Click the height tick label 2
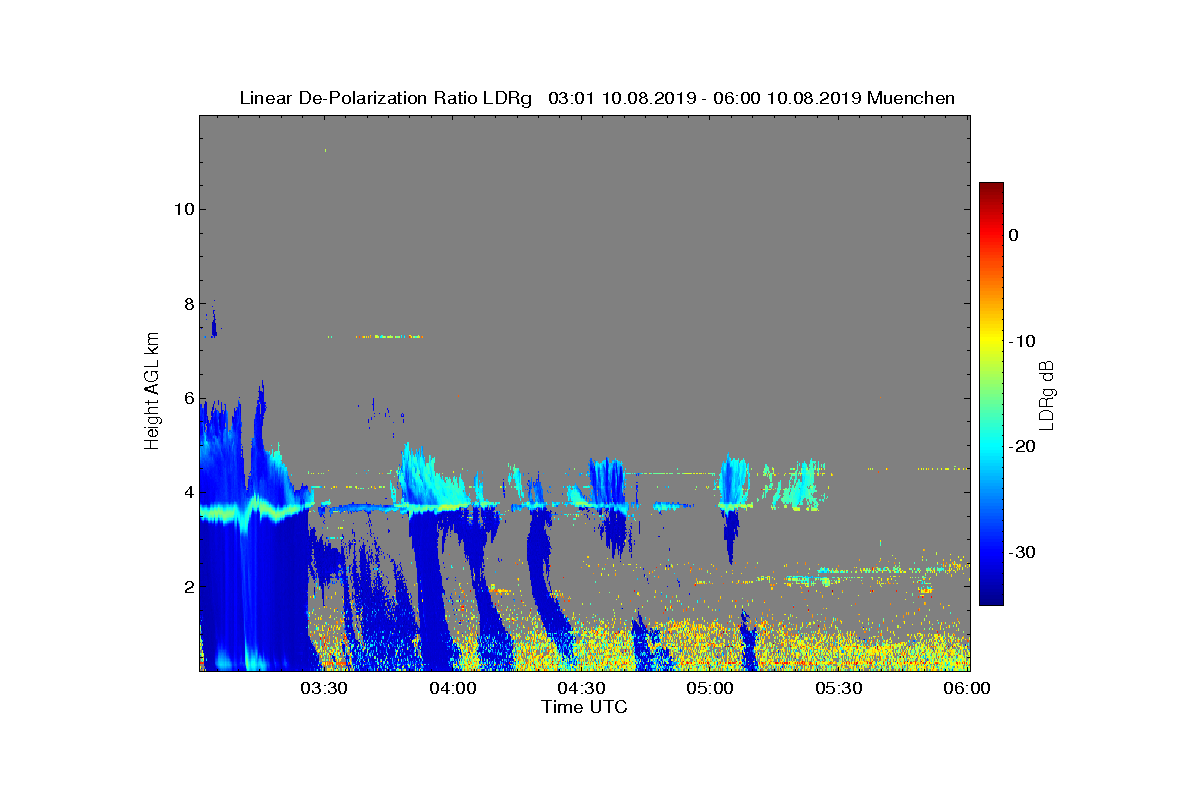The height and width of the screenshot is (800, 1200). [187, 586]
